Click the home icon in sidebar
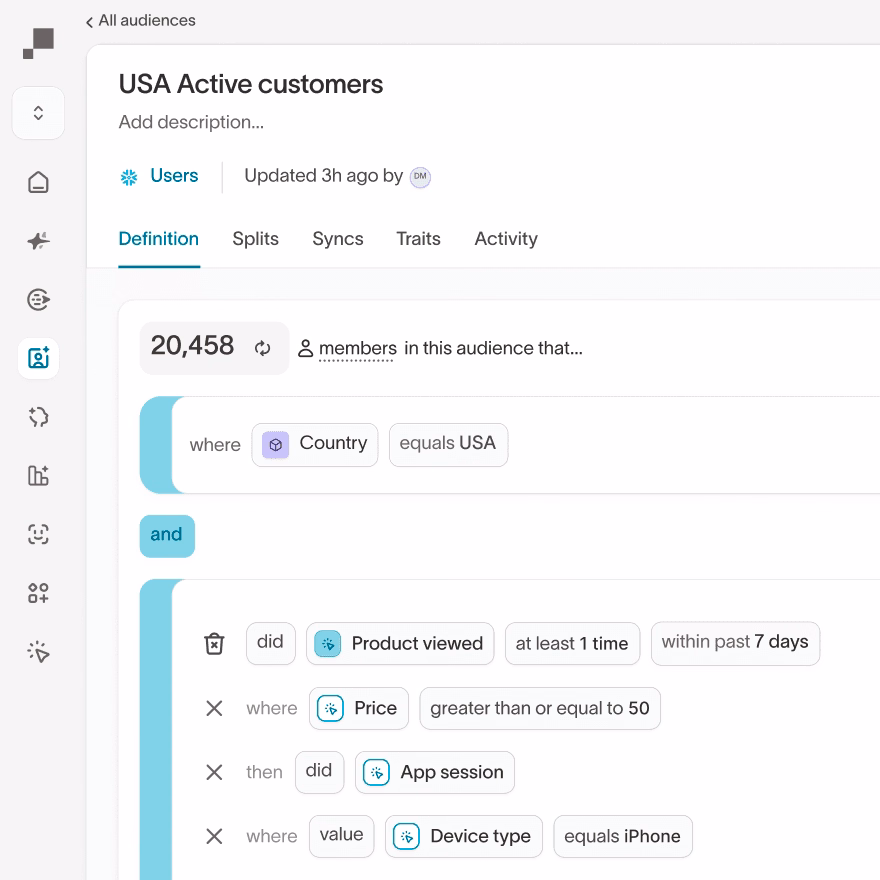The image size is (880, 880). [38, 182]
